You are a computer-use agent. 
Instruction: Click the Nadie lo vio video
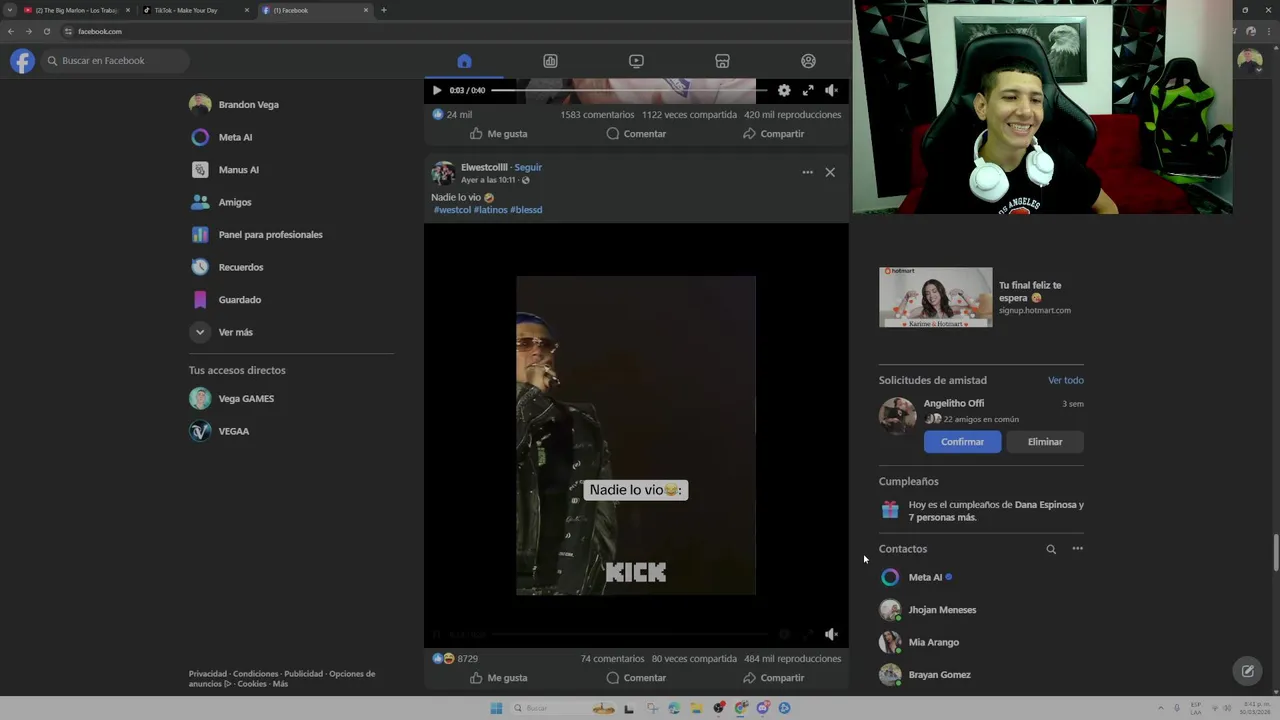[636, 435]
